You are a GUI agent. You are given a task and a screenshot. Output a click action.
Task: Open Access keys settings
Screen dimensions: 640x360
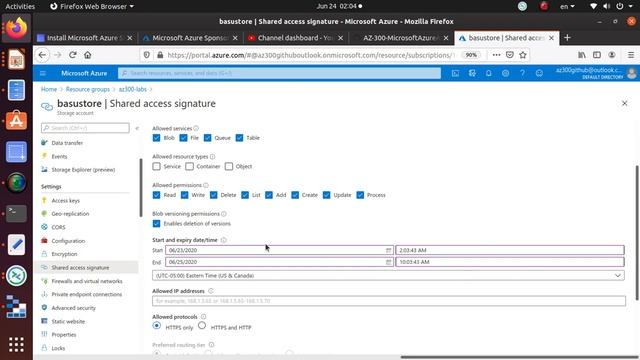66,200
